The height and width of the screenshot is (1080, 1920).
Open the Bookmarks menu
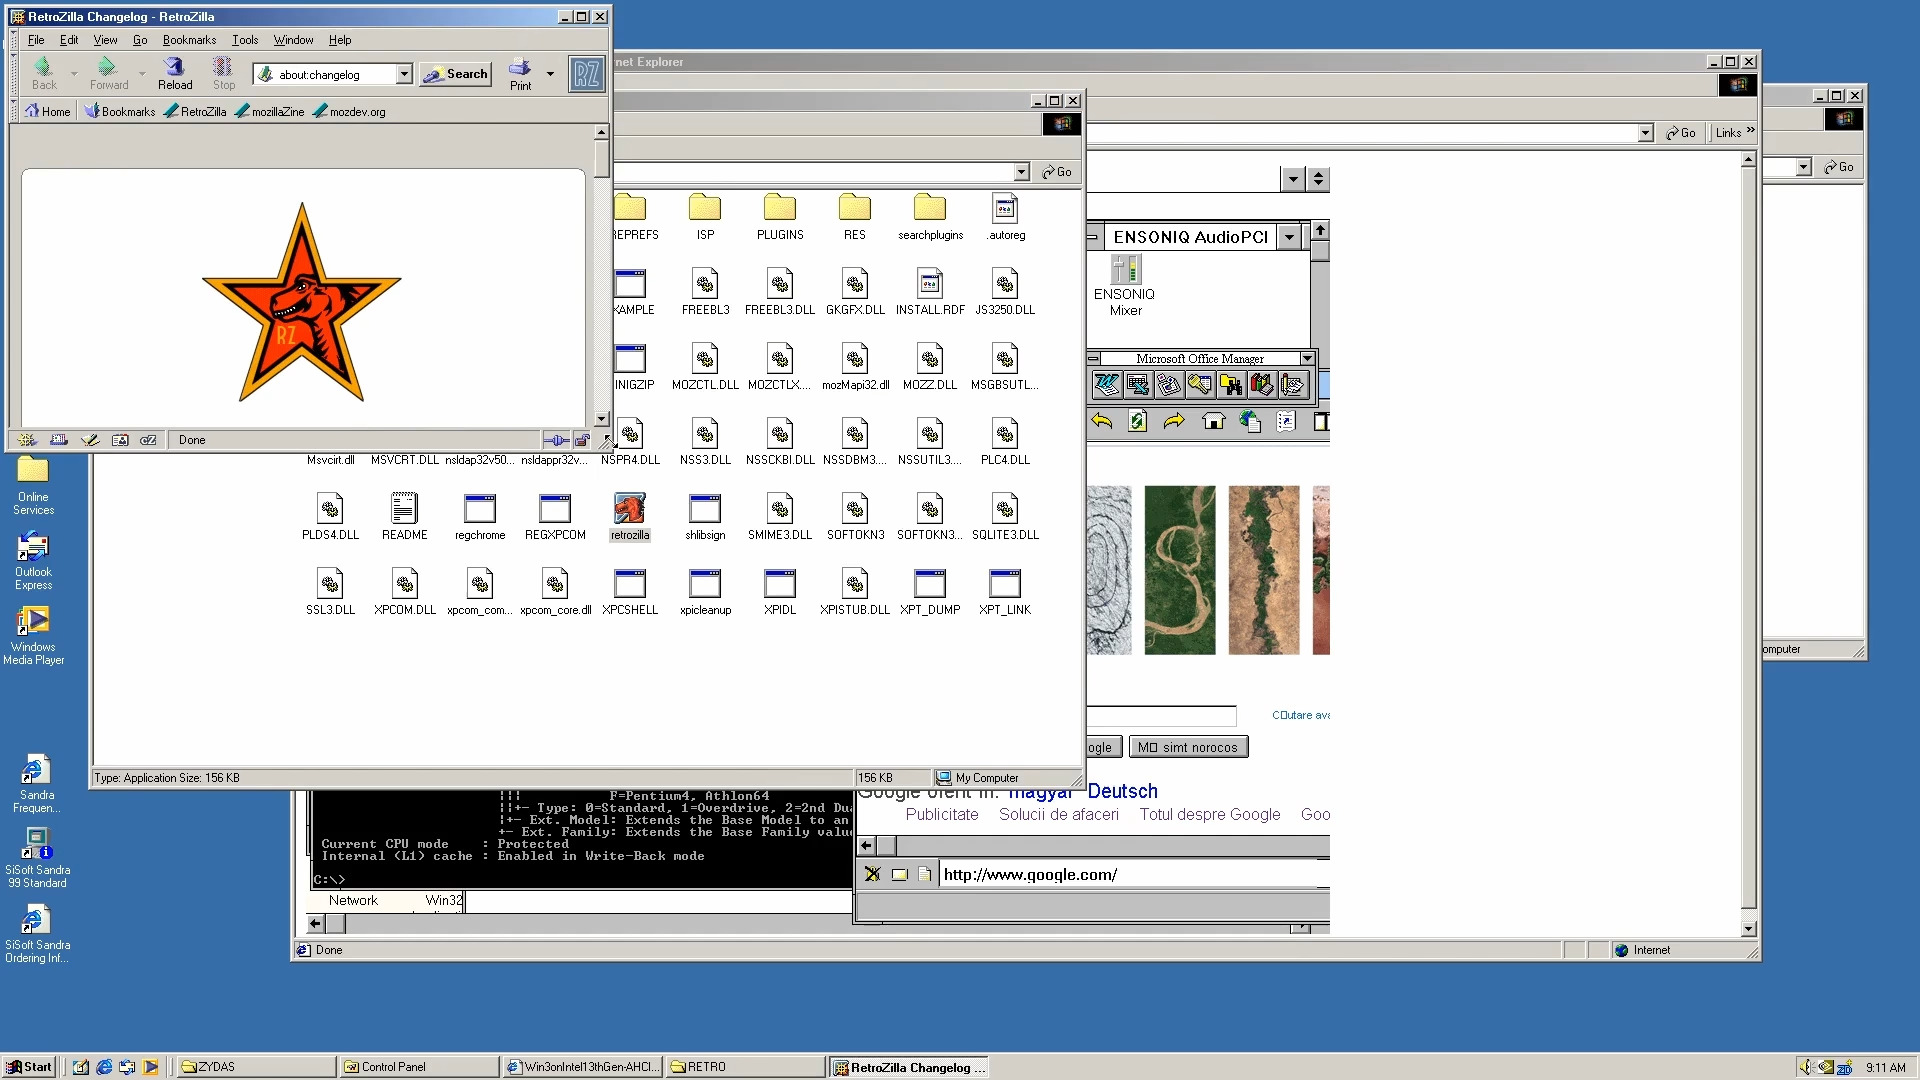189,40
